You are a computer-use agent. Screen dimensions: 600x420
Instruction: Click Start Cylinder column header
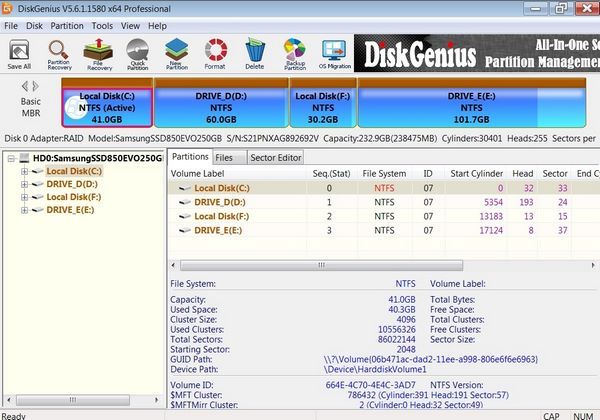476,174
